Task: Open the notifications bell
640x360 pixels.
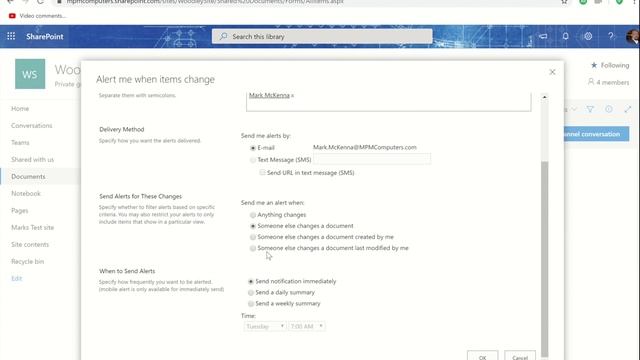Action: click(x=565, y=36)
